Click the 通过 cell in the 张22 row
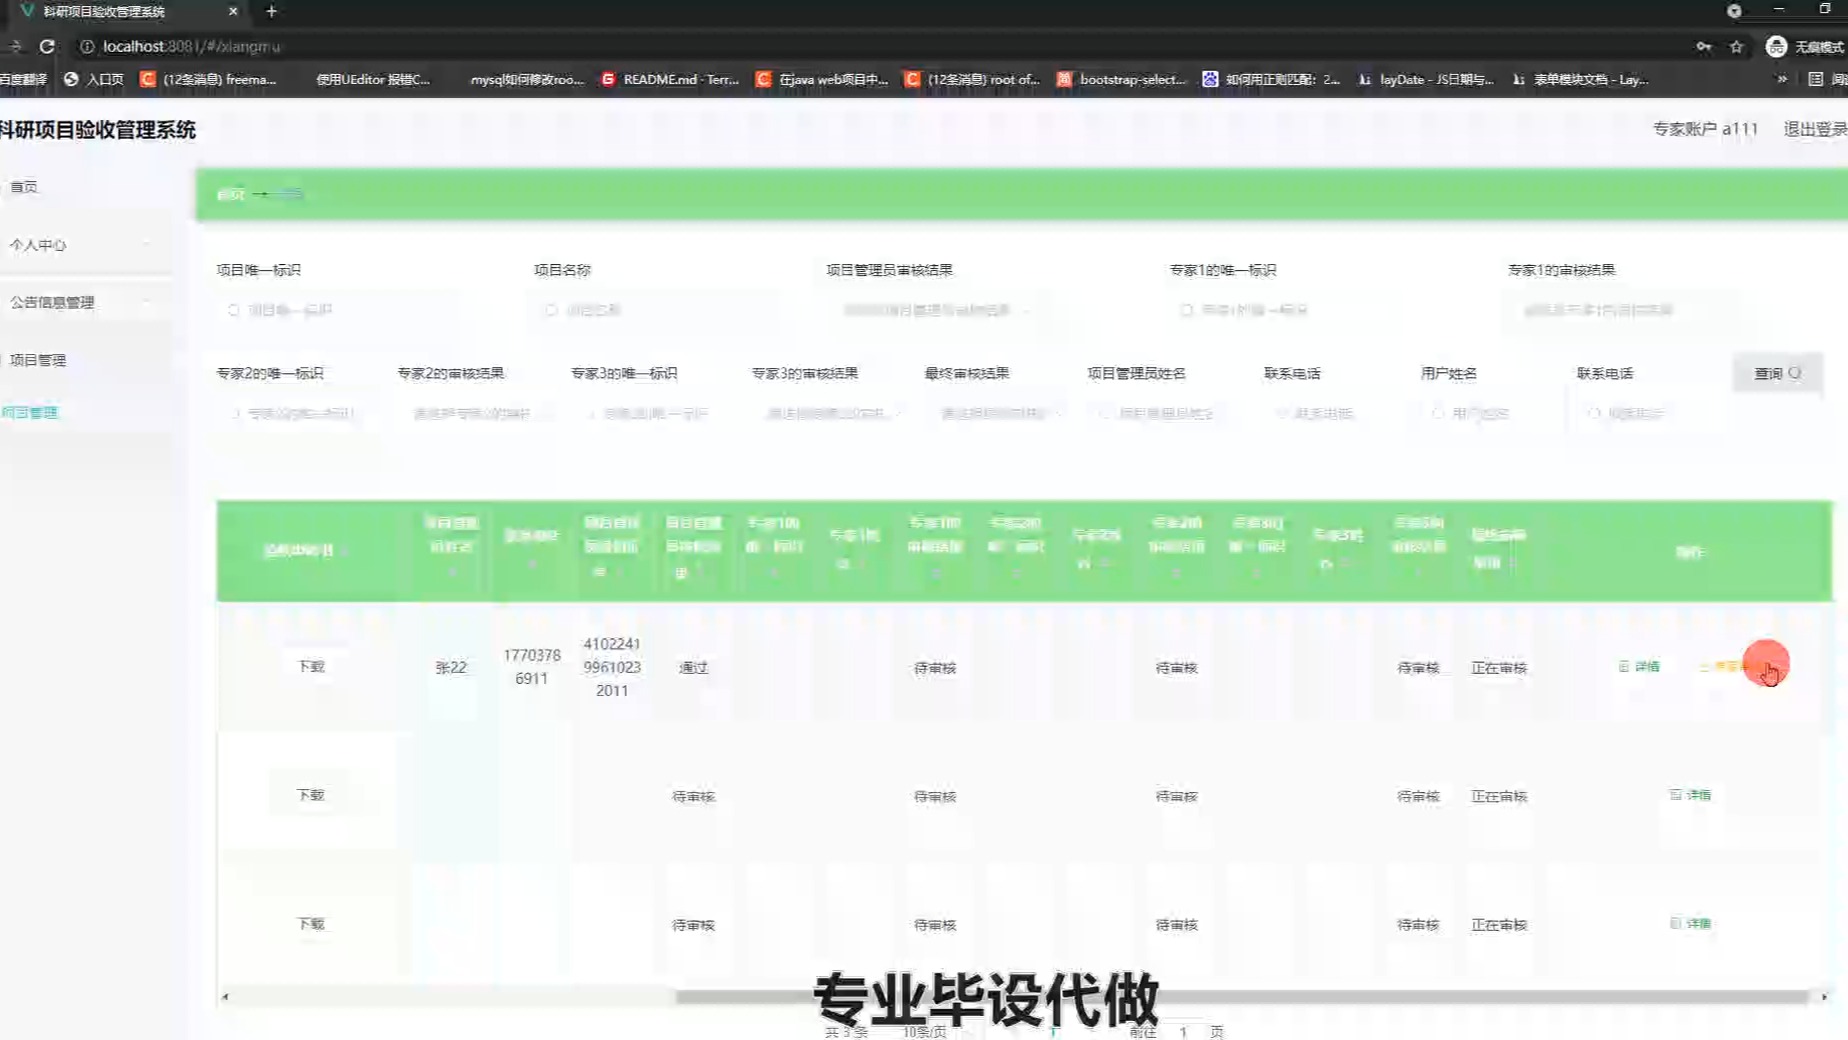This screenshot has height=1040, width=1848. click(693, 667)
